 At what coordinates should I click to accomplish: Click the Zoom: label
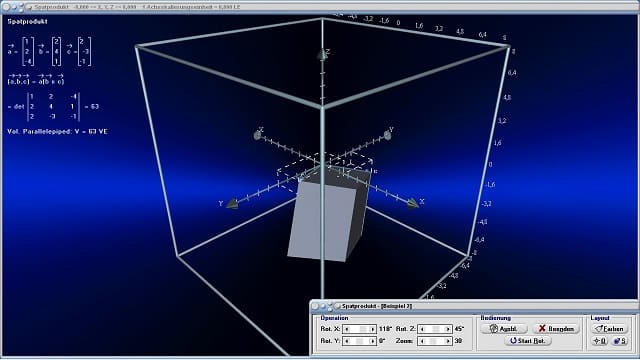pyautogui.click(x=404, y=341)
